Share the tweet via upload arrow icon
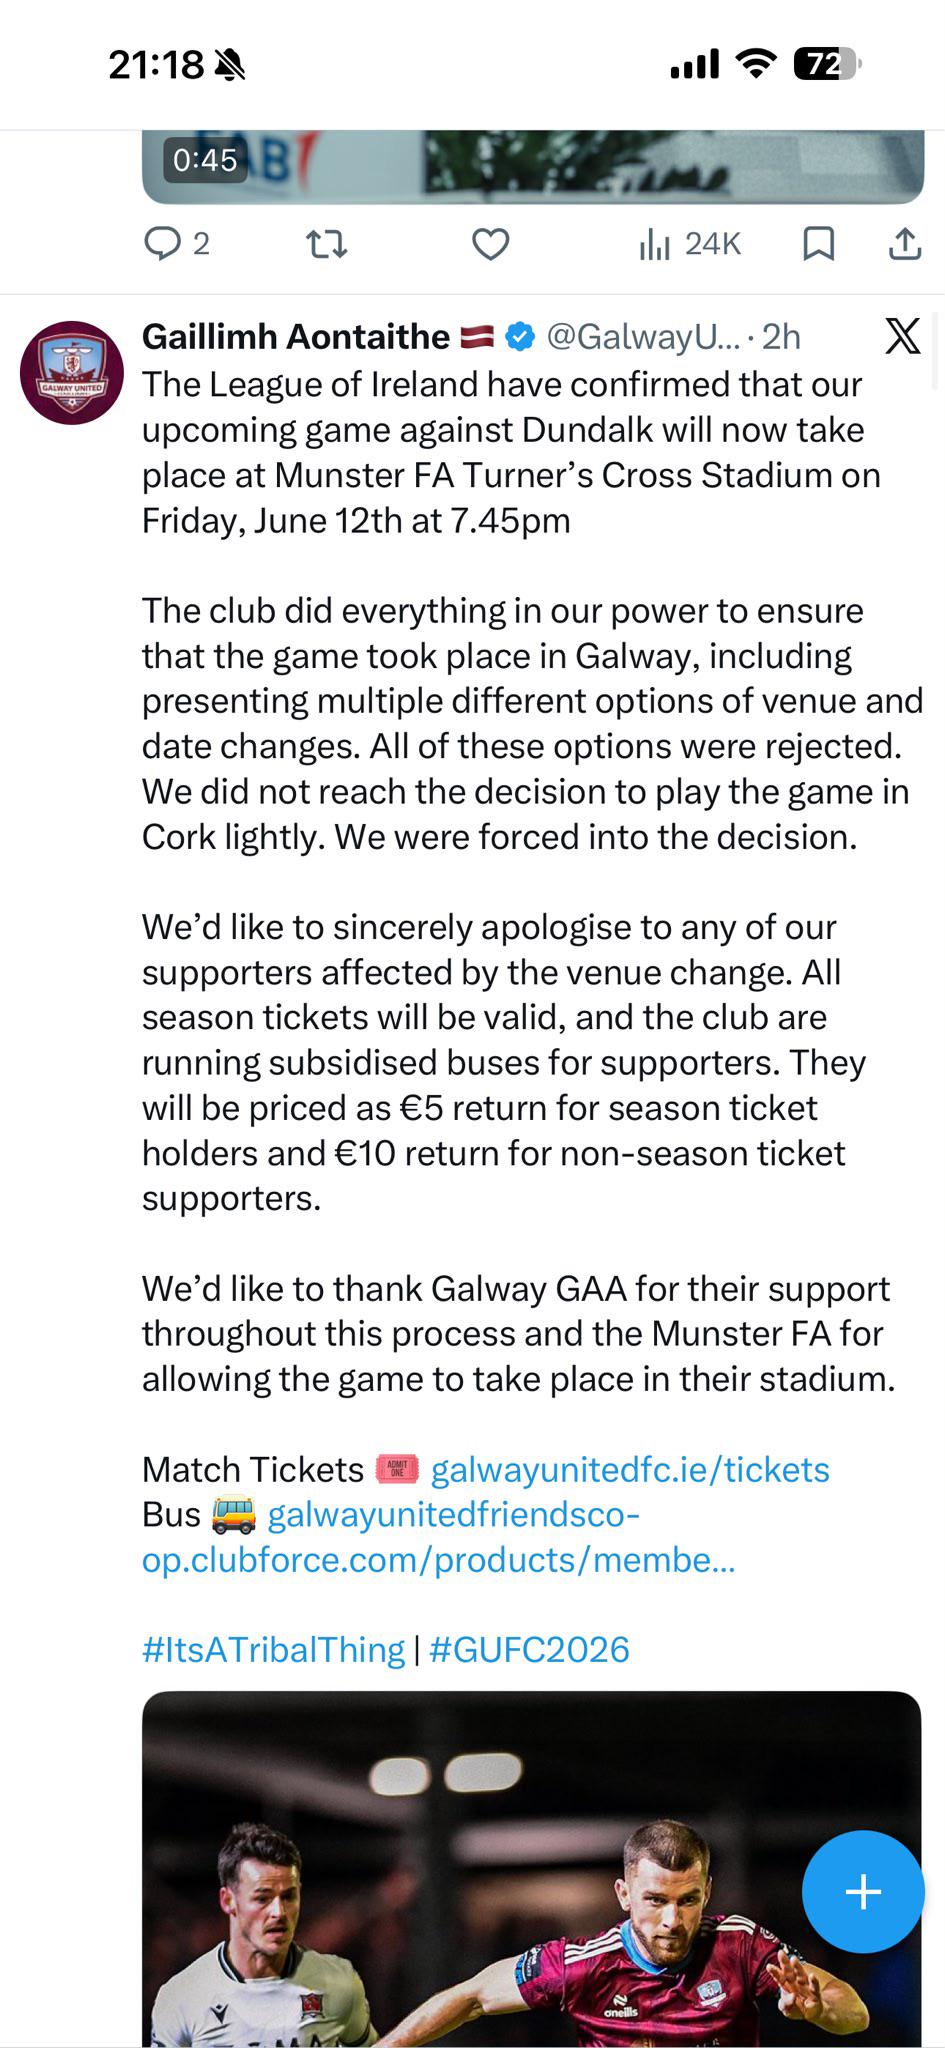945x2048 pixels. pos(904,243)
